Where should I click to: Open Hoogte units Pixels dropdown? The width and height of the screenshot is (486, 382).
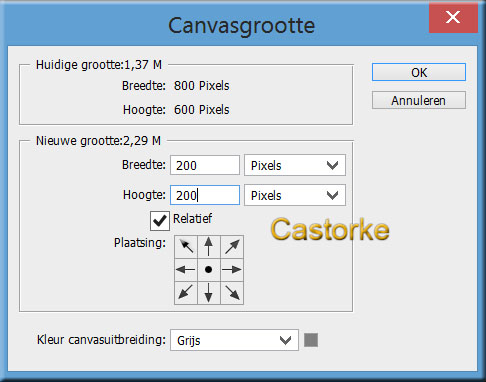tap(295, 195)
